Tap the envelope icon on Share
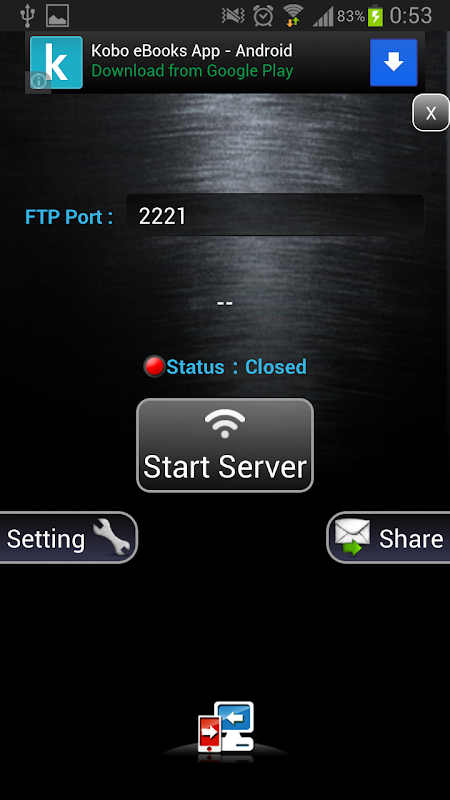Image resolution: width=450 pixels, height=800 pixels. point(352,537)
